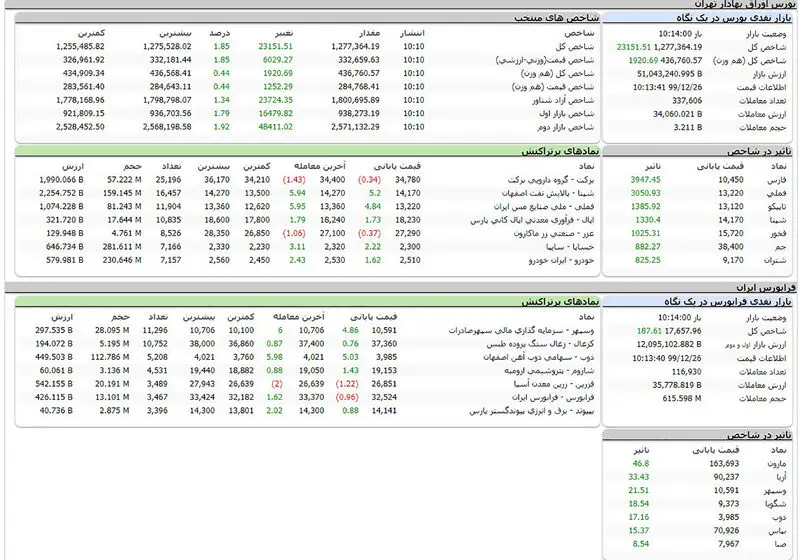Click Farabourse trade count 116,930
This screenshot has height=560, width=800.
coord(687,372)
